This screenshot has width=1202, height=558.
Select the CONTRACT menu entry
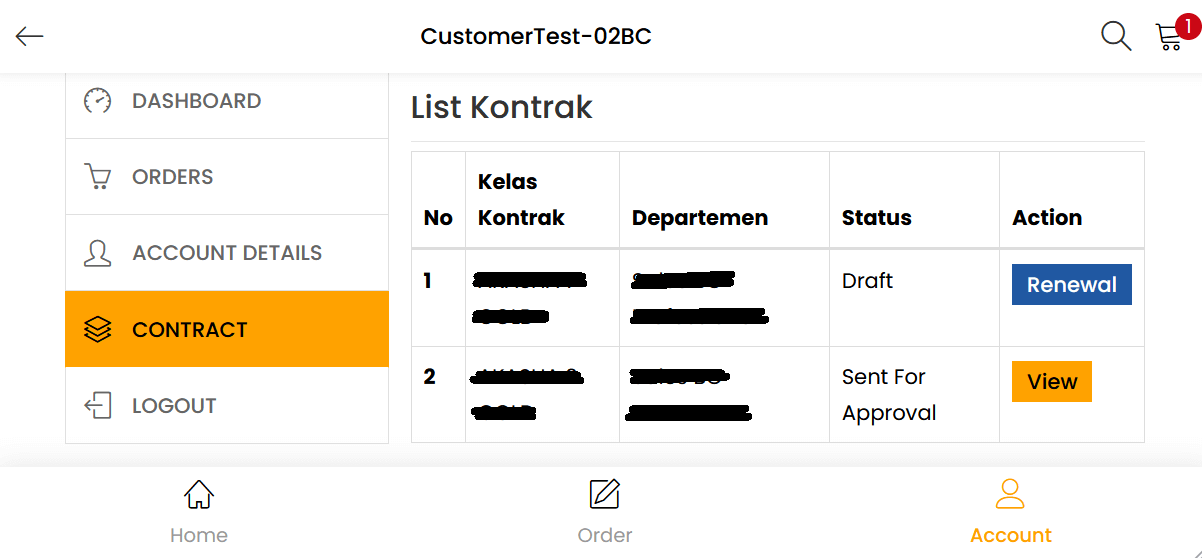point(189,330)
